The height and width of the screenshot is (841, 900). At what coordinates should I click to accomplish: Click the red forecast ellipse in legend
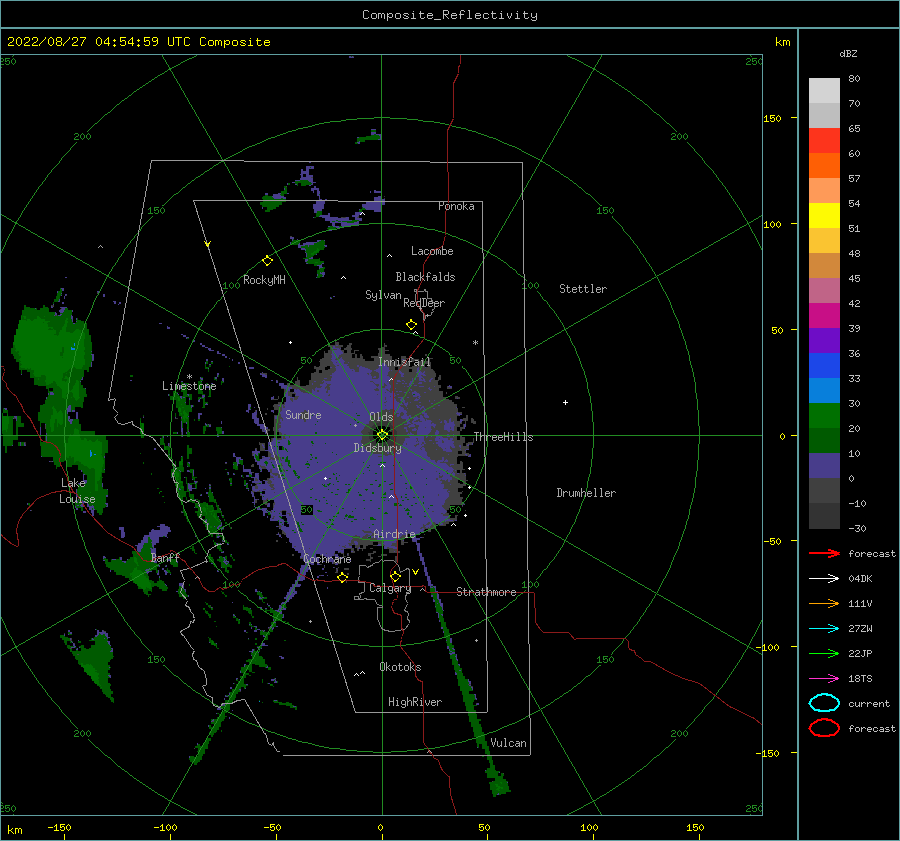pos(824,728)
